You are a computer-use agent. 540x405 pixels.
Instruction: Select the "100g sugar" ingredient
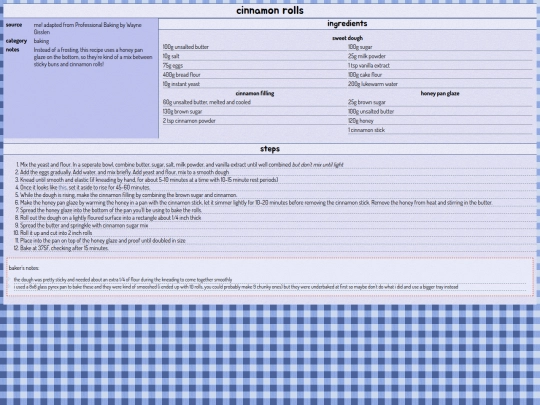point(360,47)
